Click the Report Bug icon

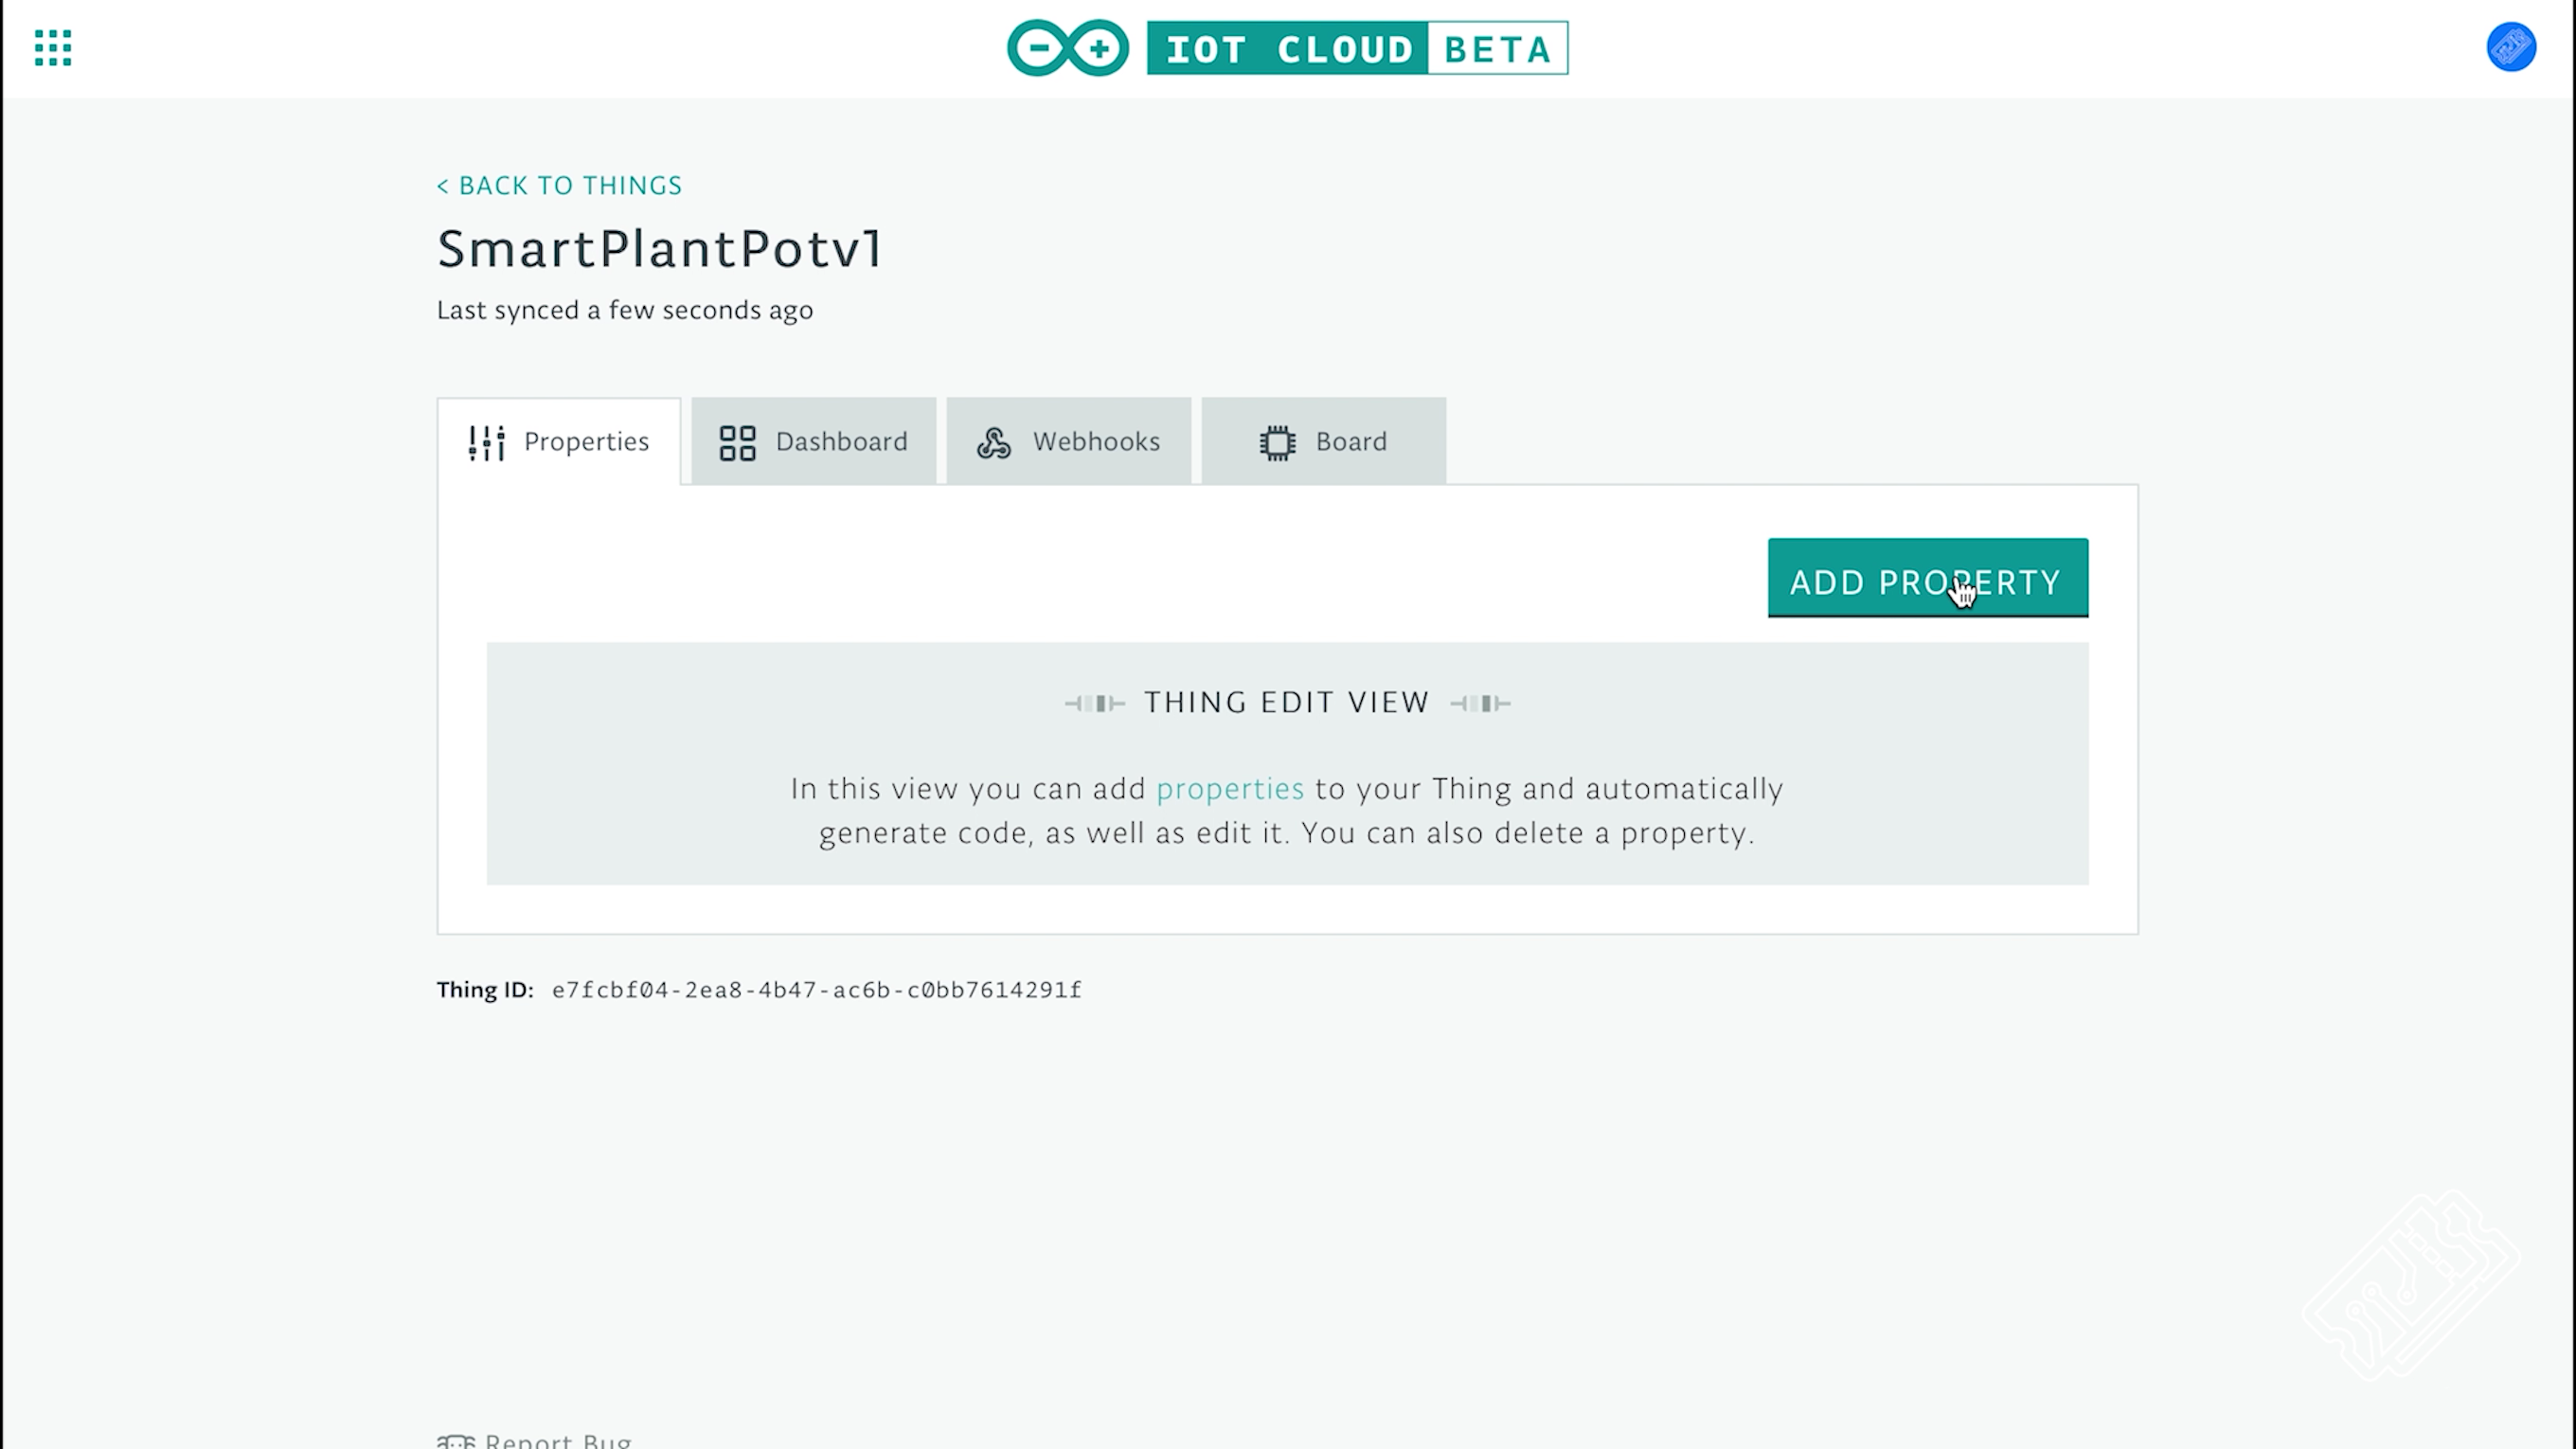[456, 1440]
